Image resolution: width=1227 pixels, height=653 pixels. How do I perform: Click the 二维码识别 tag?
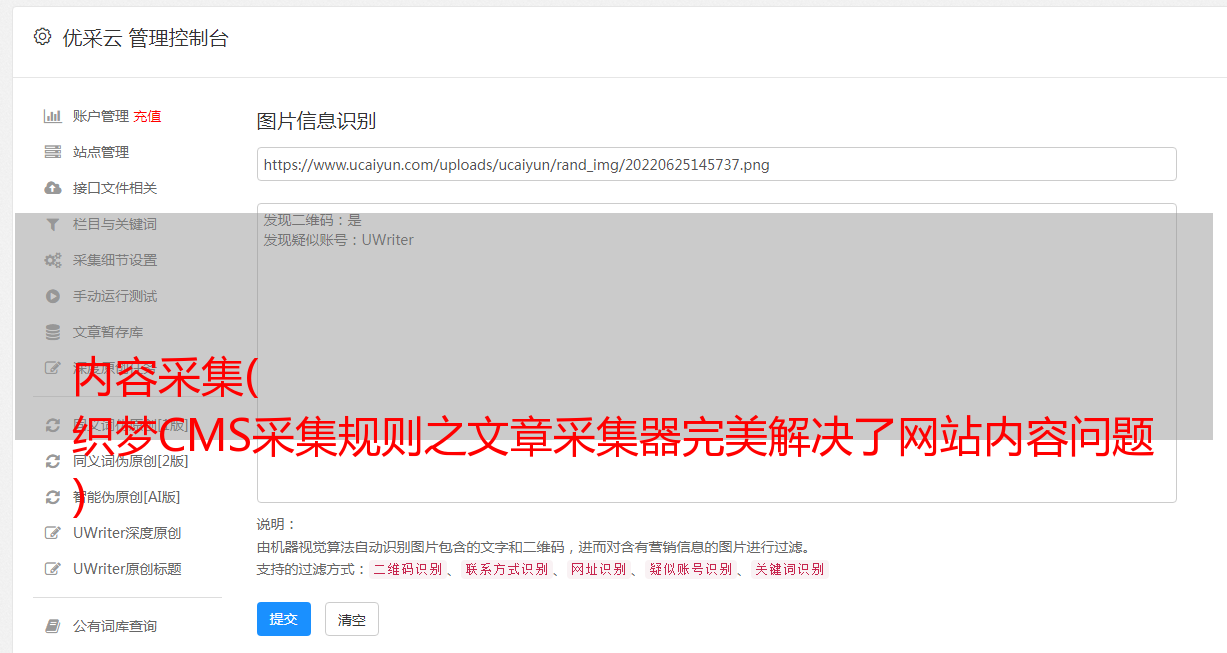[x=407, y=569]
